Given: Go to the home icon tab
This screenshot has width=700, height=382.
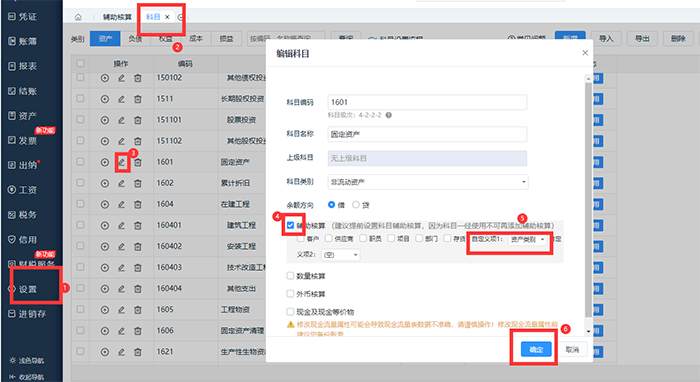Looking at the screenshot, I should coord(78,17).
